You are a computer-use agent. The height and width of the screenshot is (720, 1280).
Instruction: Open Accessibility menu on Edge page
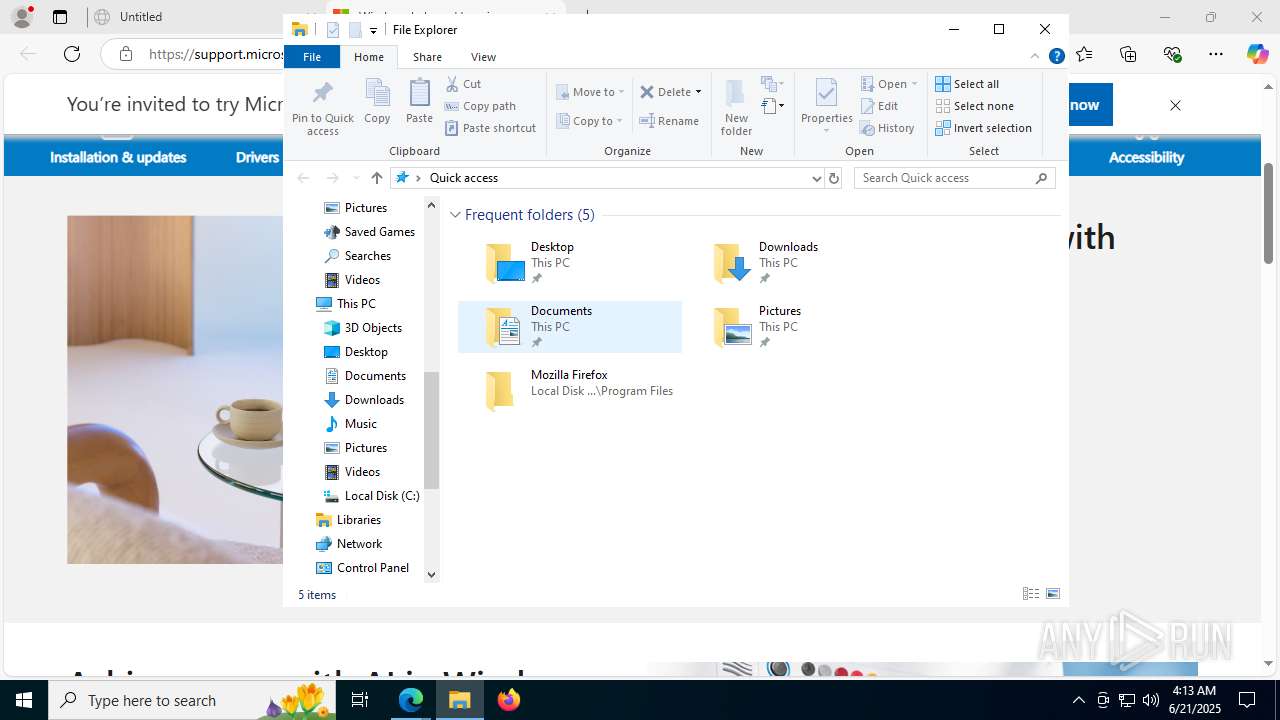1146,157
